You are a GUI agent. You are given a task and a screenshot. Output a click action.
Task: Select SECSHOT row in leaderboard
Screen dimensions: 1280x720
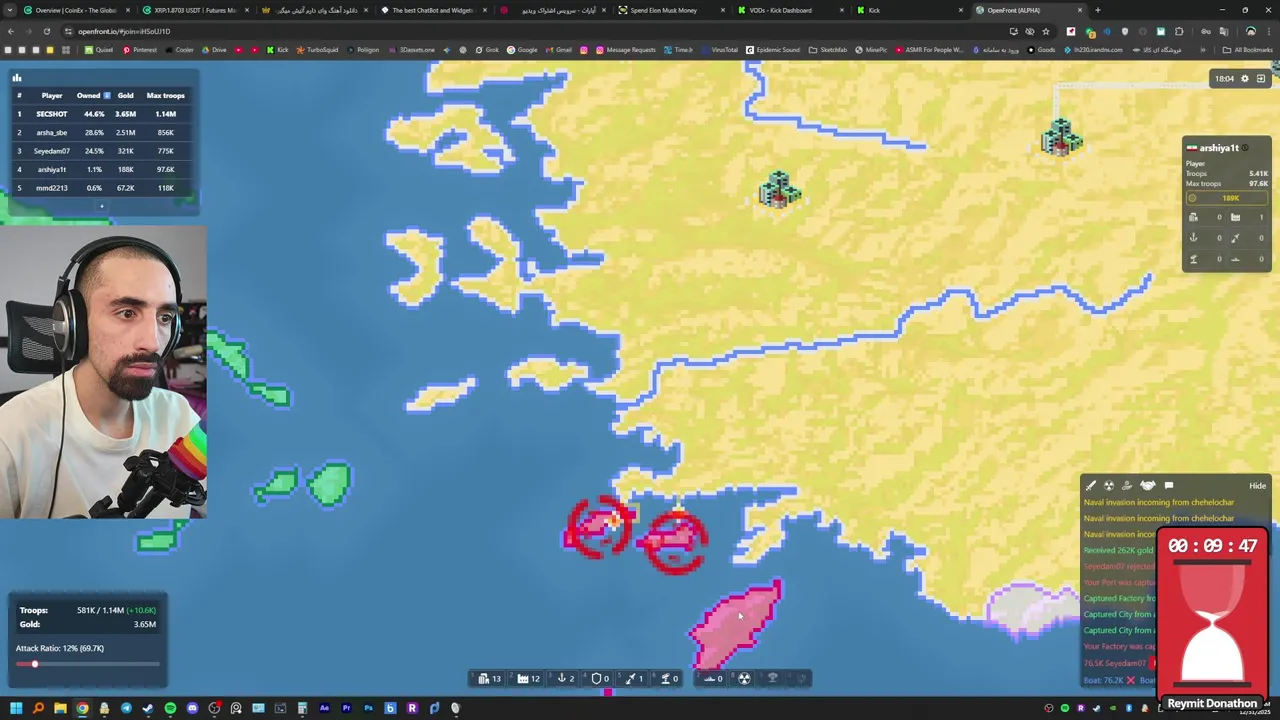coord(103,114)
